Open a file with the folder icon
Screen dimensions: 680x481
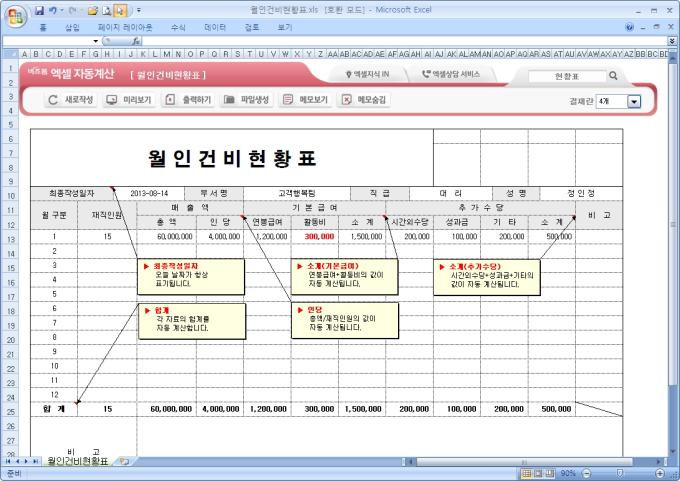click(92, 10)
